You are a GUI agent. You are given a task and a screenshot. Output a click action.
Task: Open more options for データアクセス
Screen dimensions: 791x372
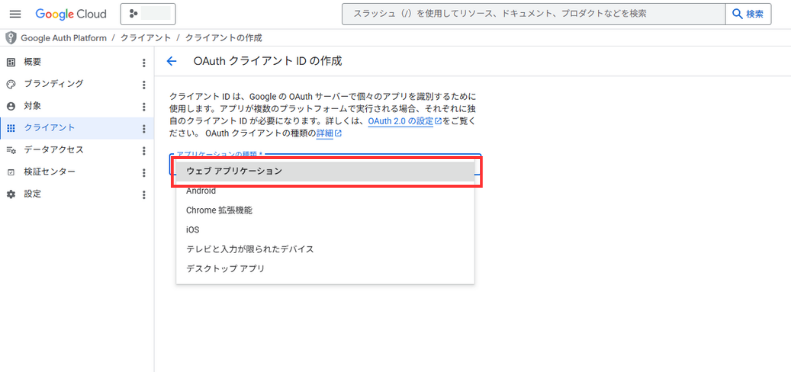144,150
